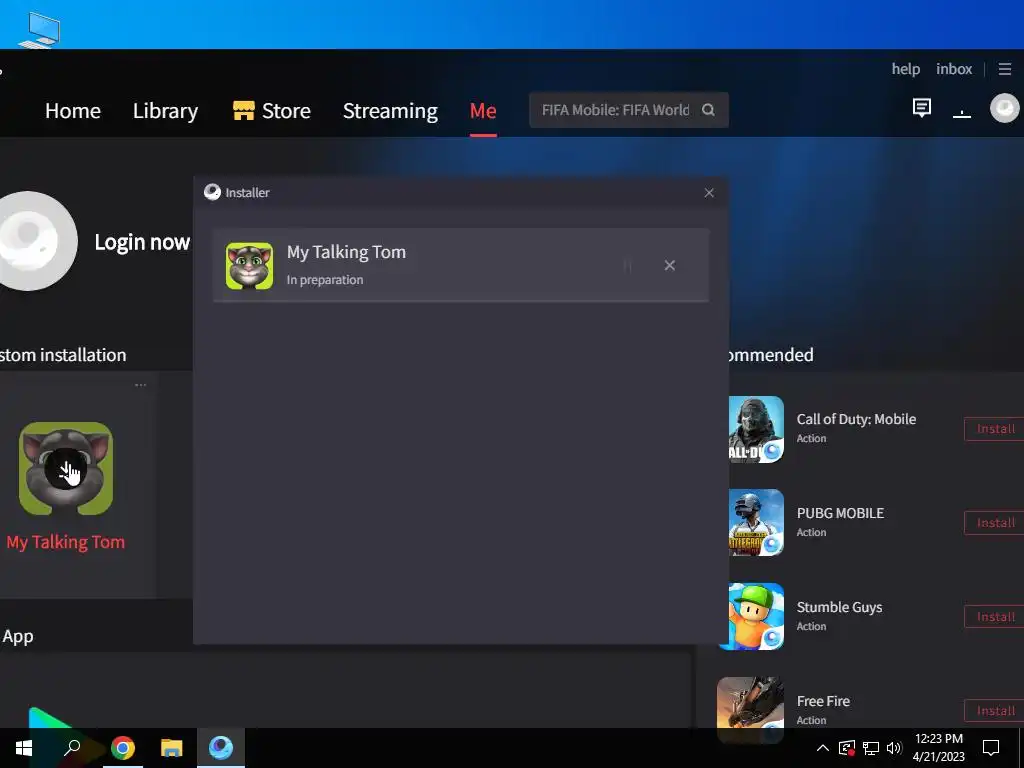Click the Call of Duty: Mobile icon

[x=756, y=429]
